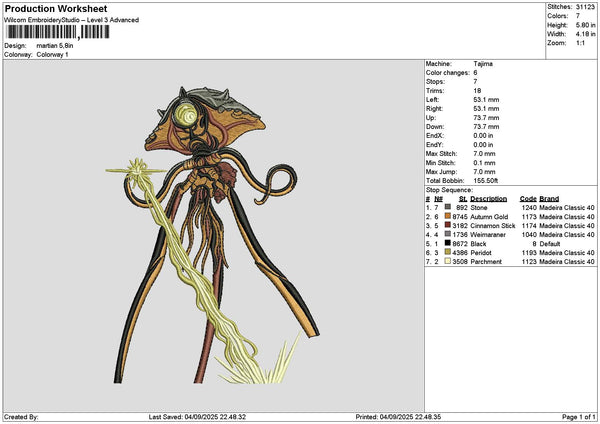Screen dimensions: 600x424
Task: Click the 'Printed' timestamp in footer
Action: pos(398,417)
